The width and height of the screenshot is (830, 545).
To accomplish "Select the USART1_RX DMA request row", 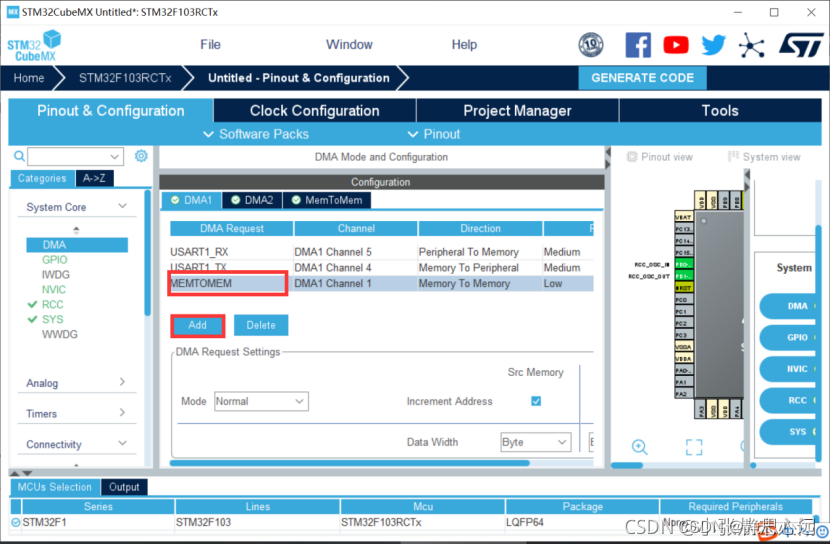I will 381,252.
